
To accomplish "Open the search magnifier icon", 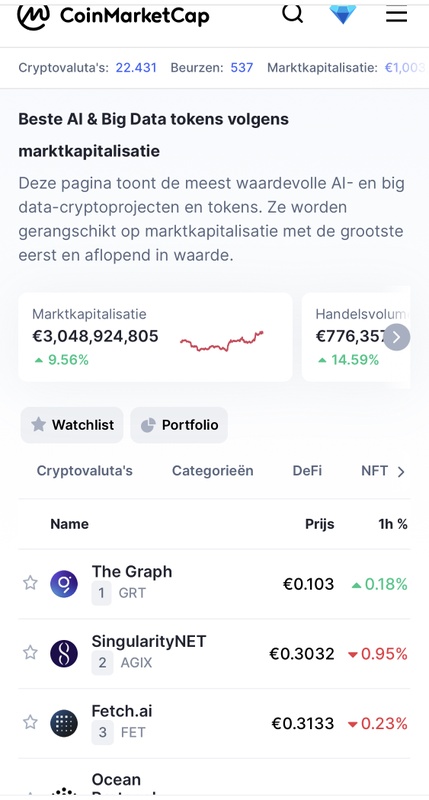I will click(x=293, y=13).
